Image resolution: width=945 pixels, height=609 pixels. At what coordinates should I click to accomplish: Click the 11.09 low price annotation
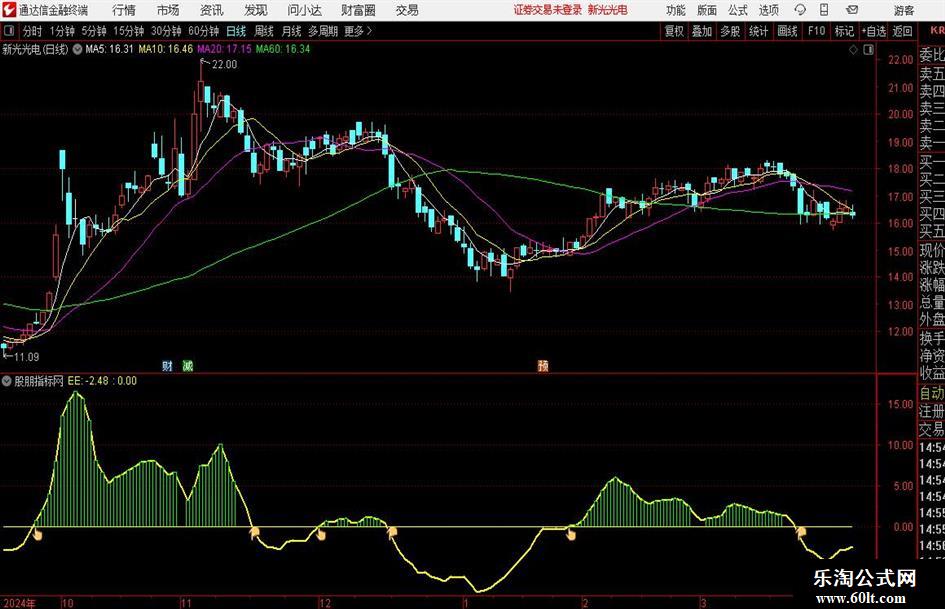pyautogui.click(x=27, y=357)
